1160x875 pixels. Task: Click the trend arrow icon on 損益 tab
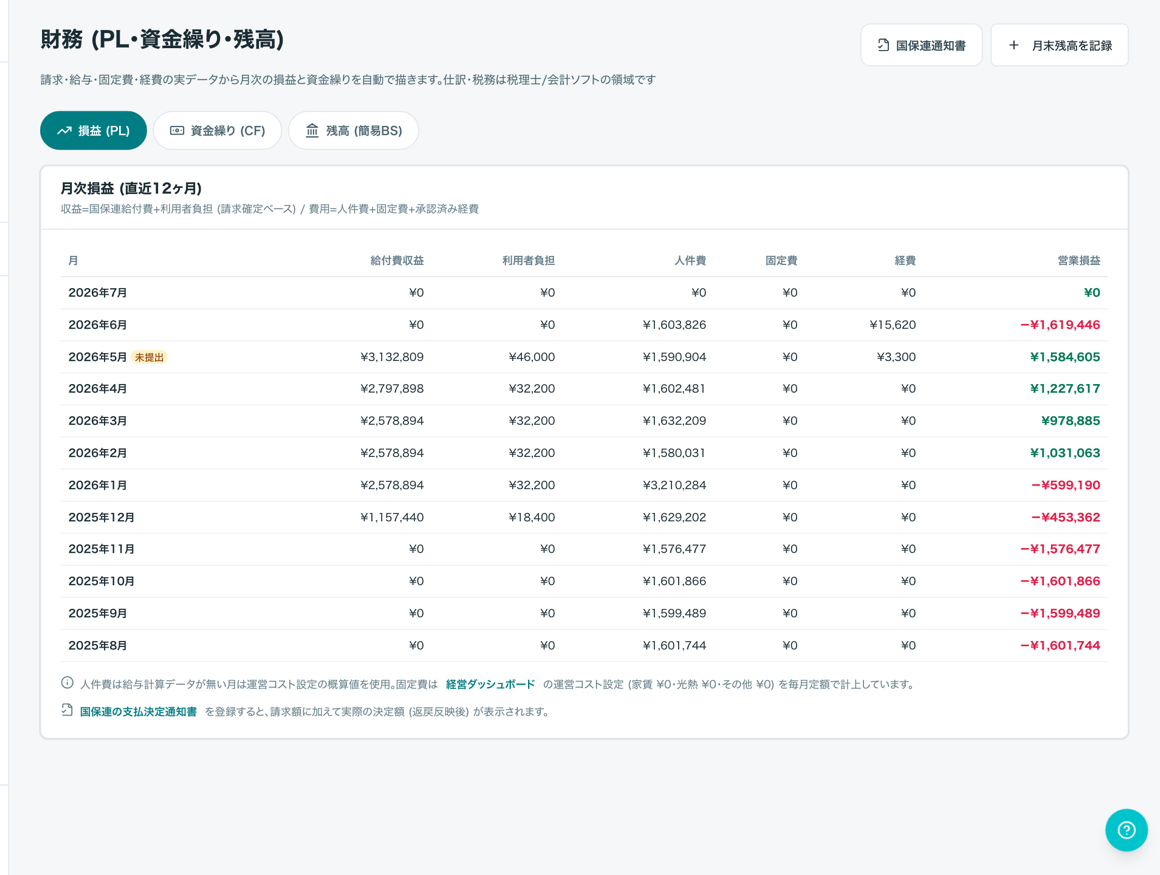(64, 131)
